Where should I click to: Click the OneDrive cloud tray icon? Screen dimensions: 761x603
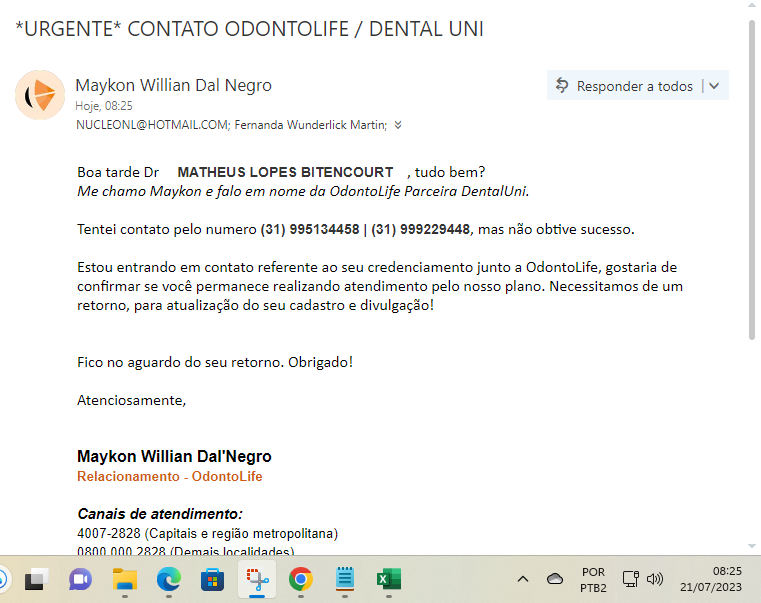(555, 579)
